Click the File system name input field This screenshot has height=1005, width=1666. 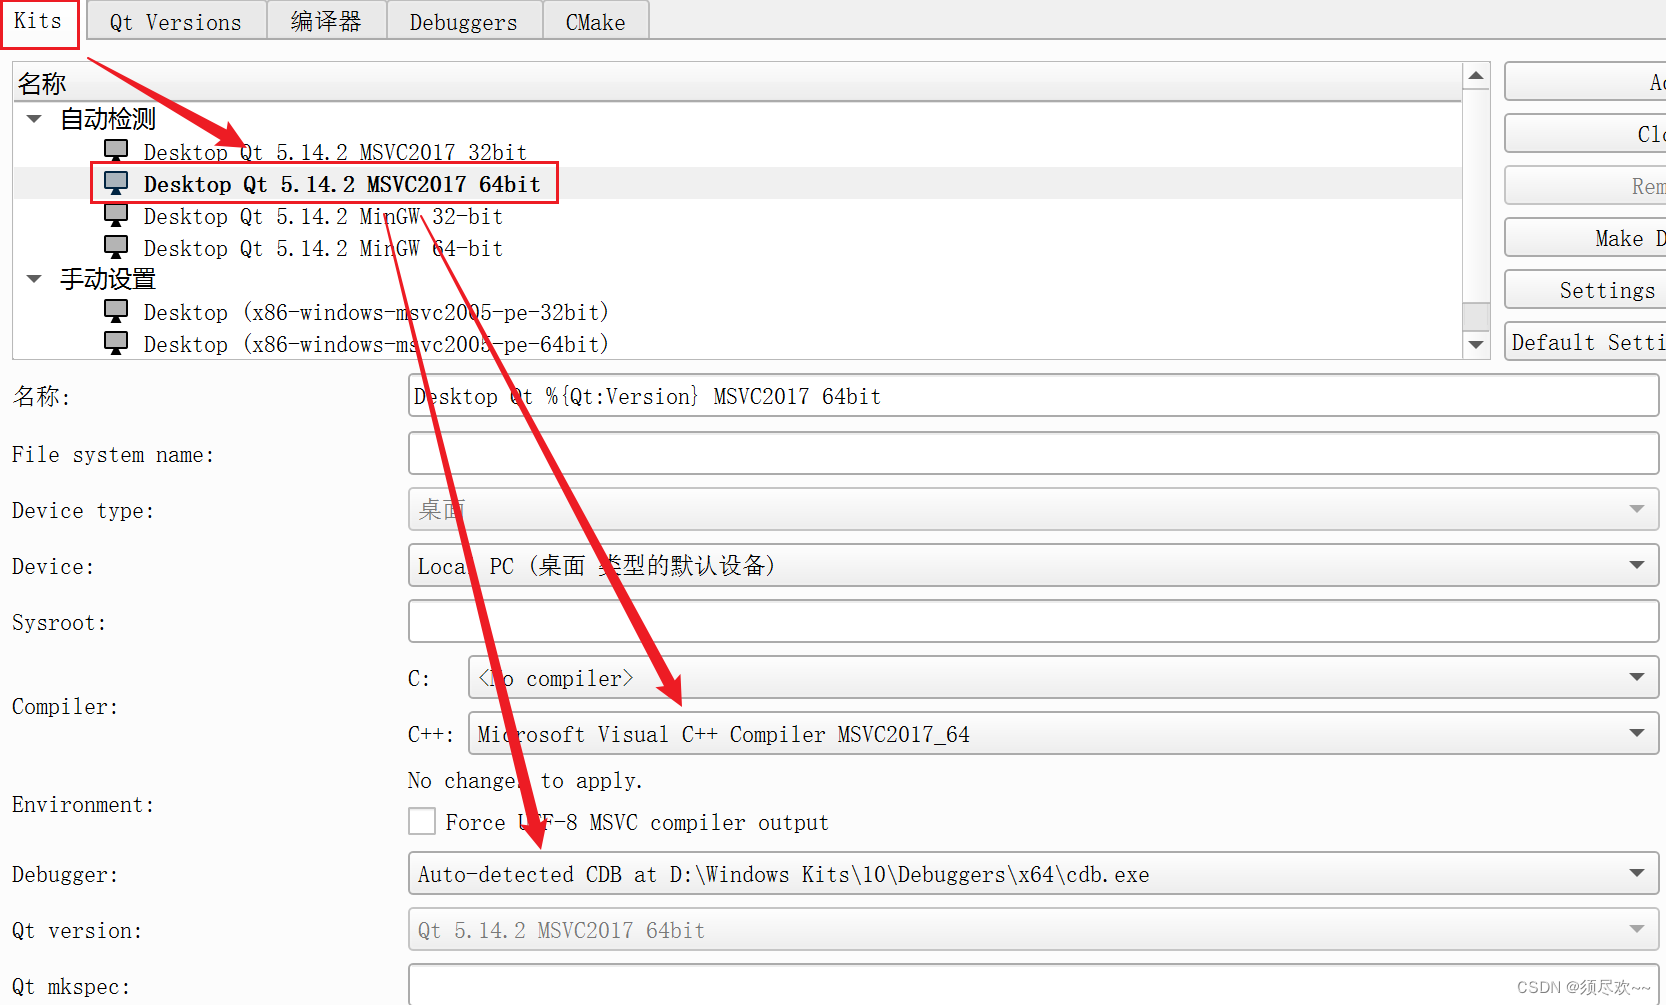[x=1032, y=454]
